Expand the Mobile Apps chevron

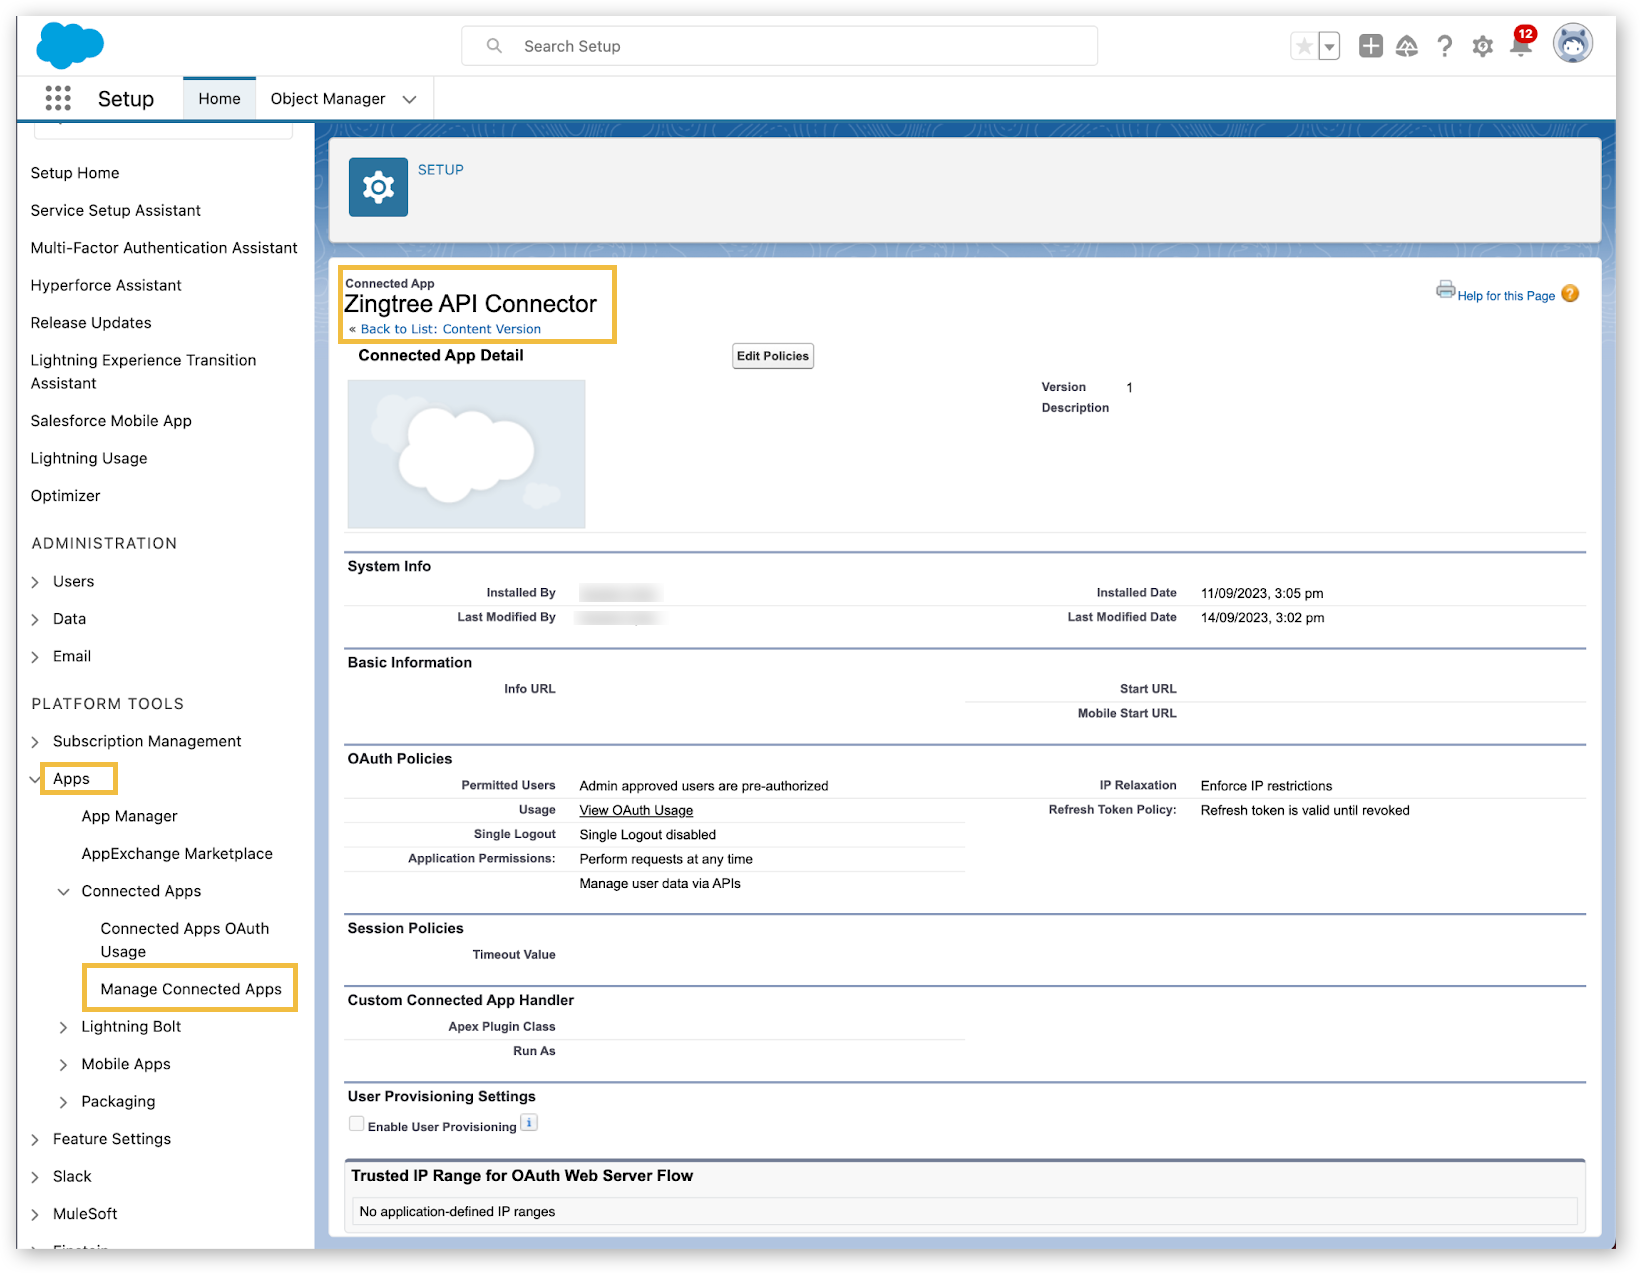[64, 1065]
